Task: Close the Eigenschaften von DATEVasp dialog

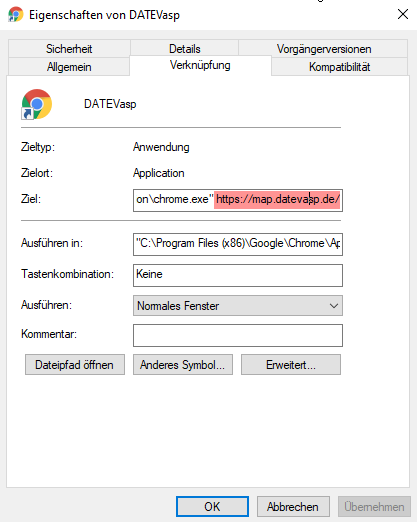Action: 403,14
